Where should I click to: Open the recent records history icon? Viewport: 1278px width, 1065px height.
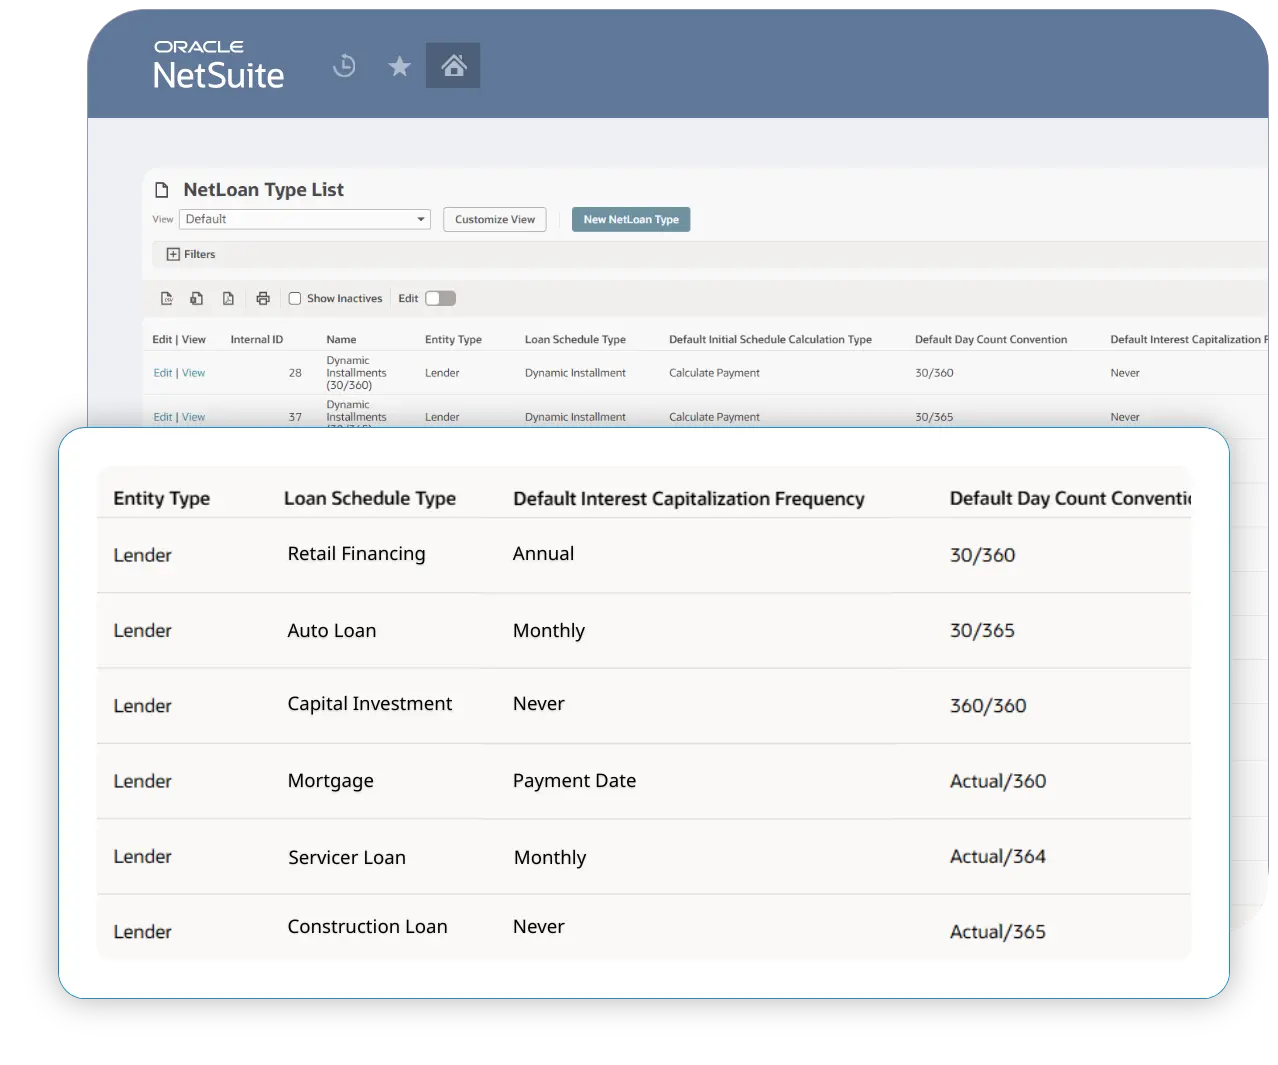pos(344,66)
